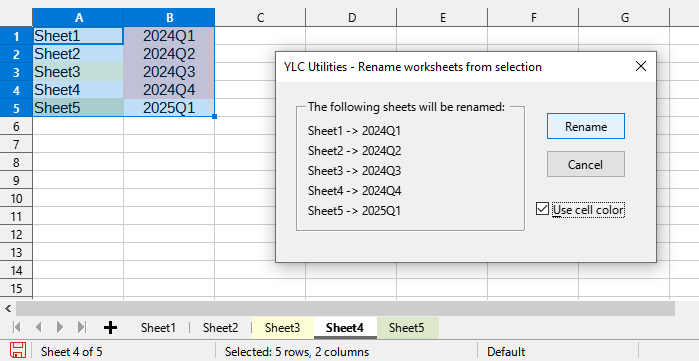Select row 14 header
699x361 pixels.
tap(16, 271)
